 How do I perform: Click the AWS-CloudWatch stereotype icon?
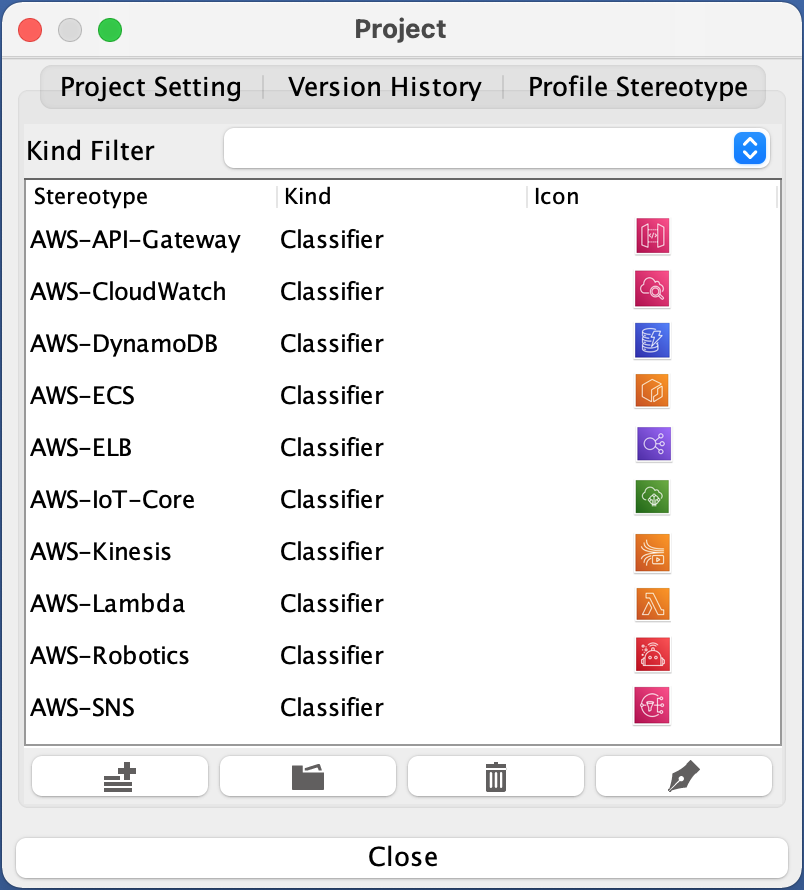652,289
